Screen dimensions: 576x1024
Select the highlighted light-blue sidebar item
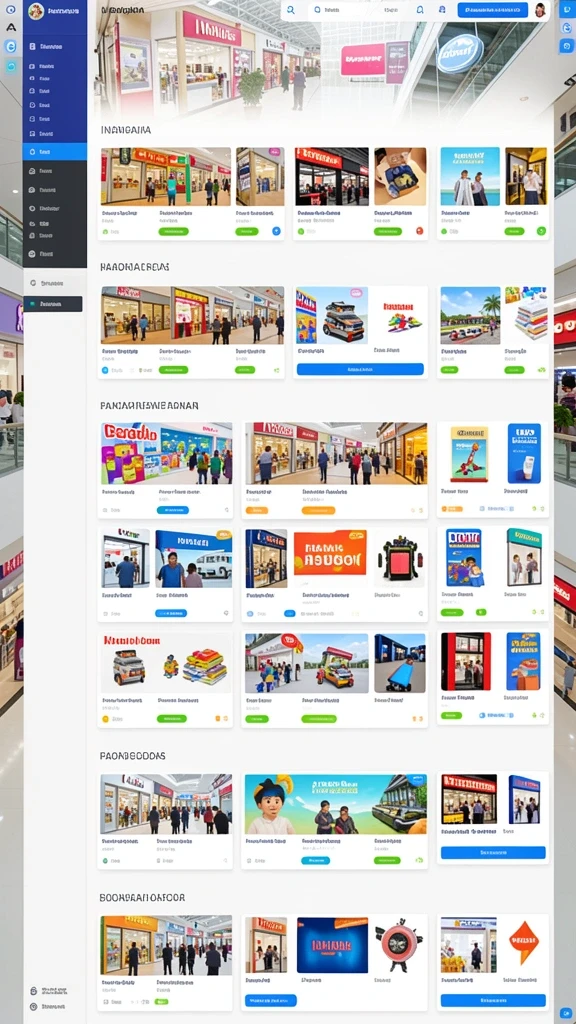54,152
